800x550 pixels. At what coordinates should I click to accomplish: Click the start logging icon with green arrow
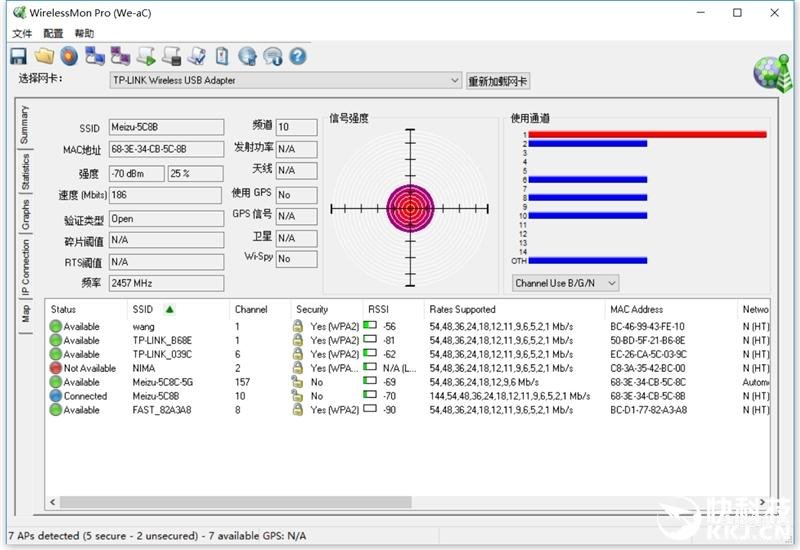click(146, 56)
